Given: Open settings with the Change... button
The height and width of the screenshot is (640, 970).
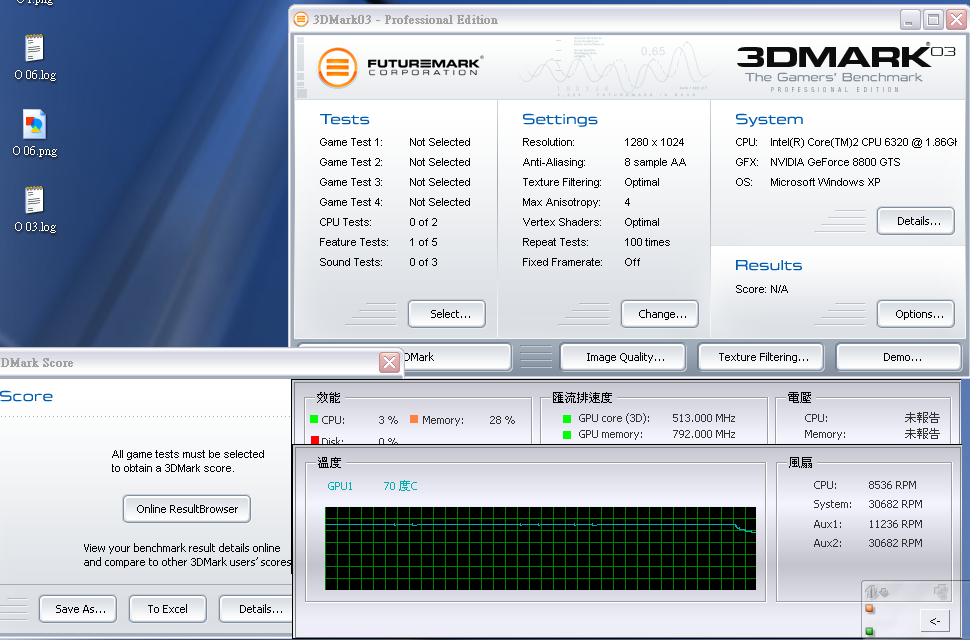Looking at the screenshot, I should pyautogui.click(x=661, y=314).
